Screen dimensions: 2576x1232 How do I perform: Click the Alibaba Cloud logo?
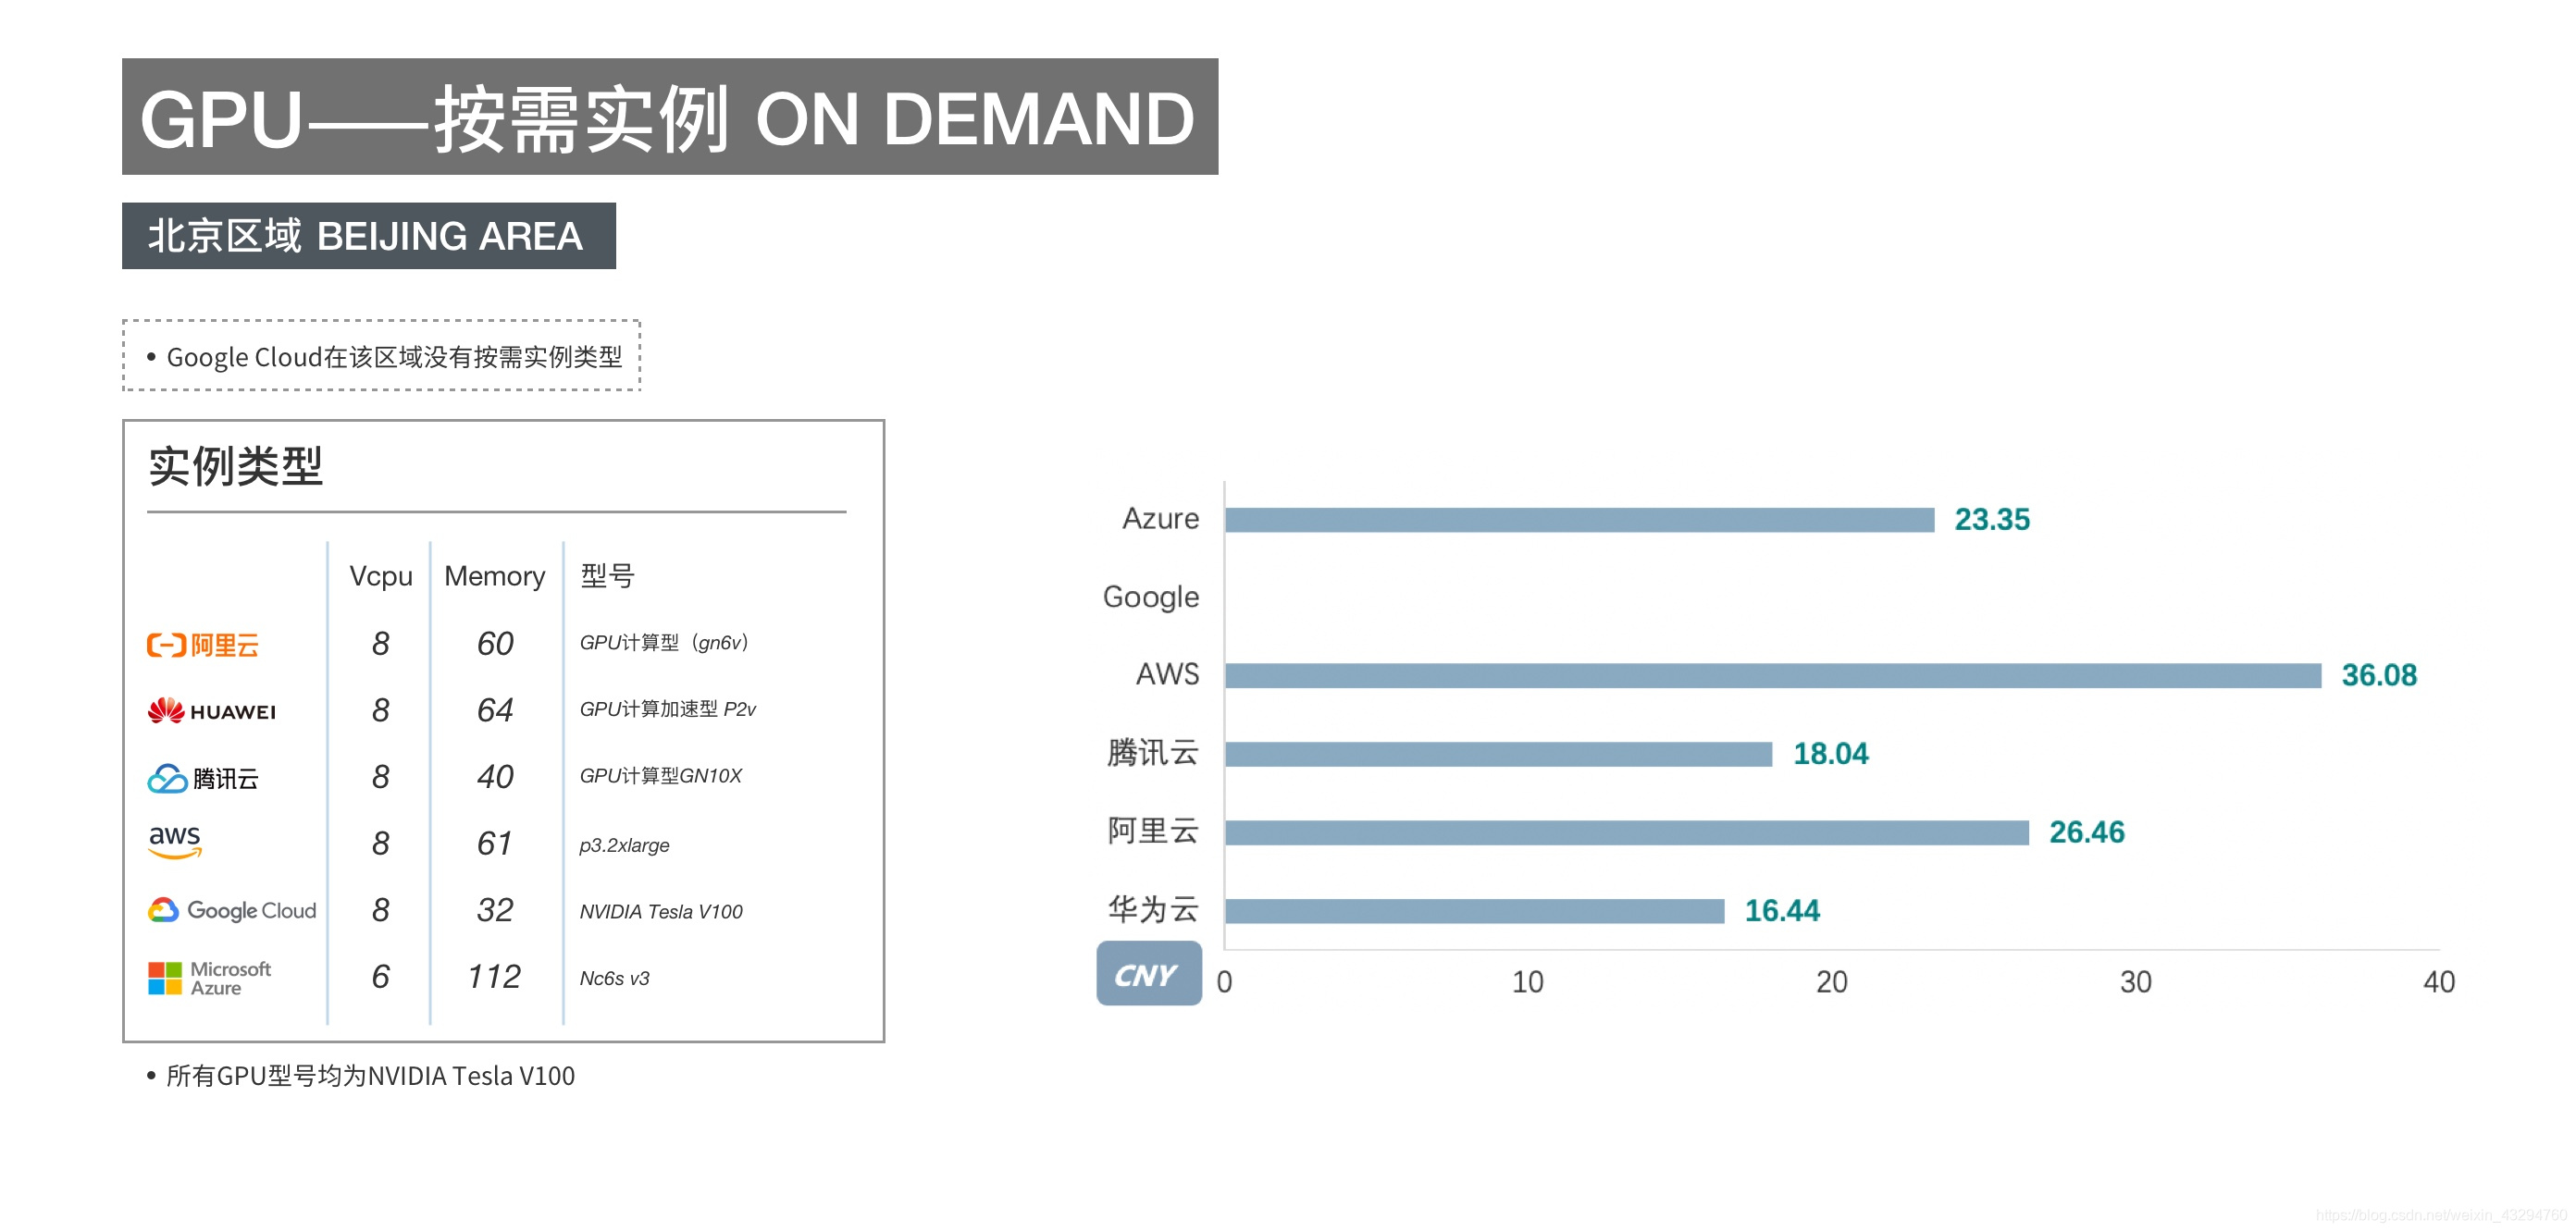[203, 645]
